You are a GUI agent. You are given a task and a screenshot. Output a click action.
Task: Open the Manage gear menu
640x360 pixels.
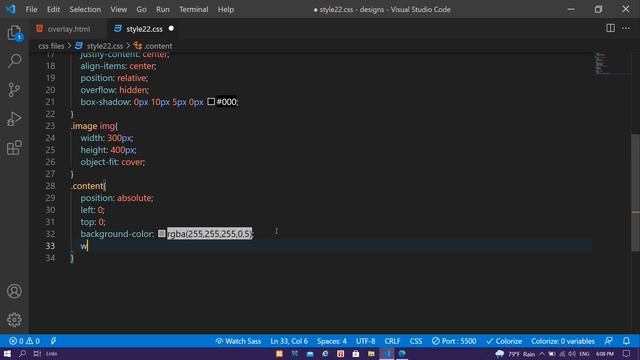click(x=14, y=320)
